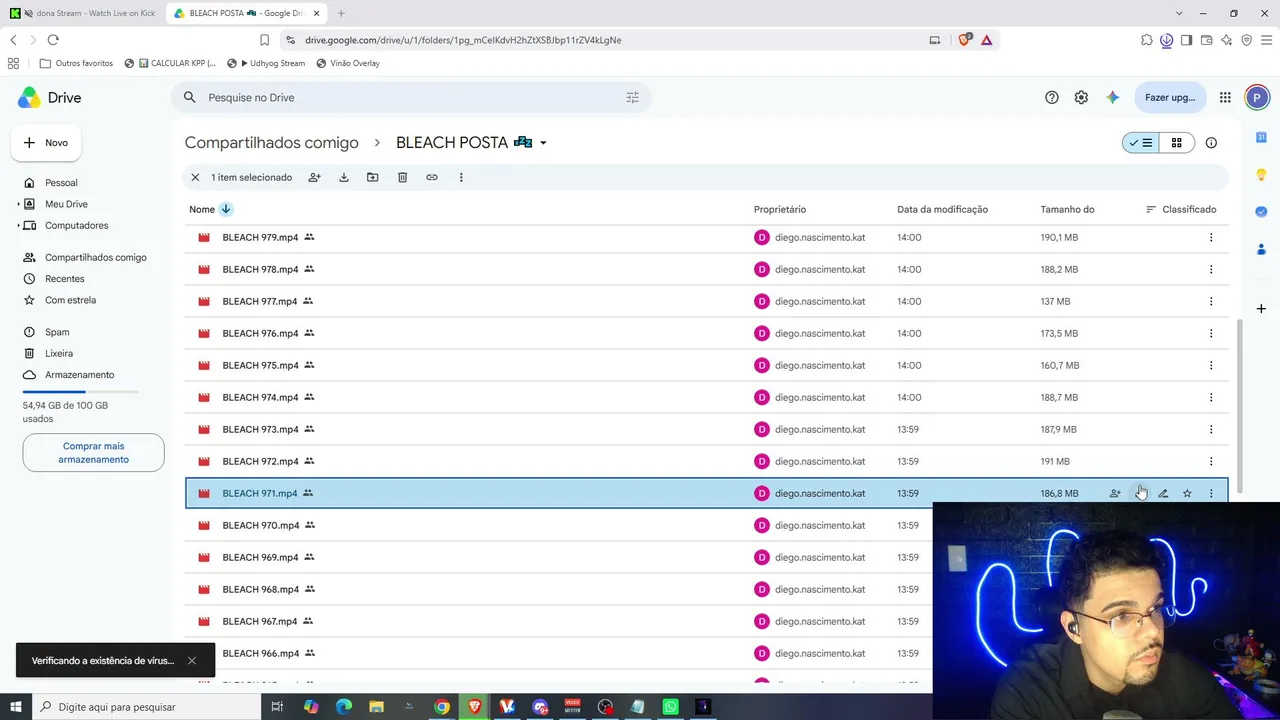Bookmark this page in address bar
This screenshot has width=1280, height=720.
tap(264, 40)
